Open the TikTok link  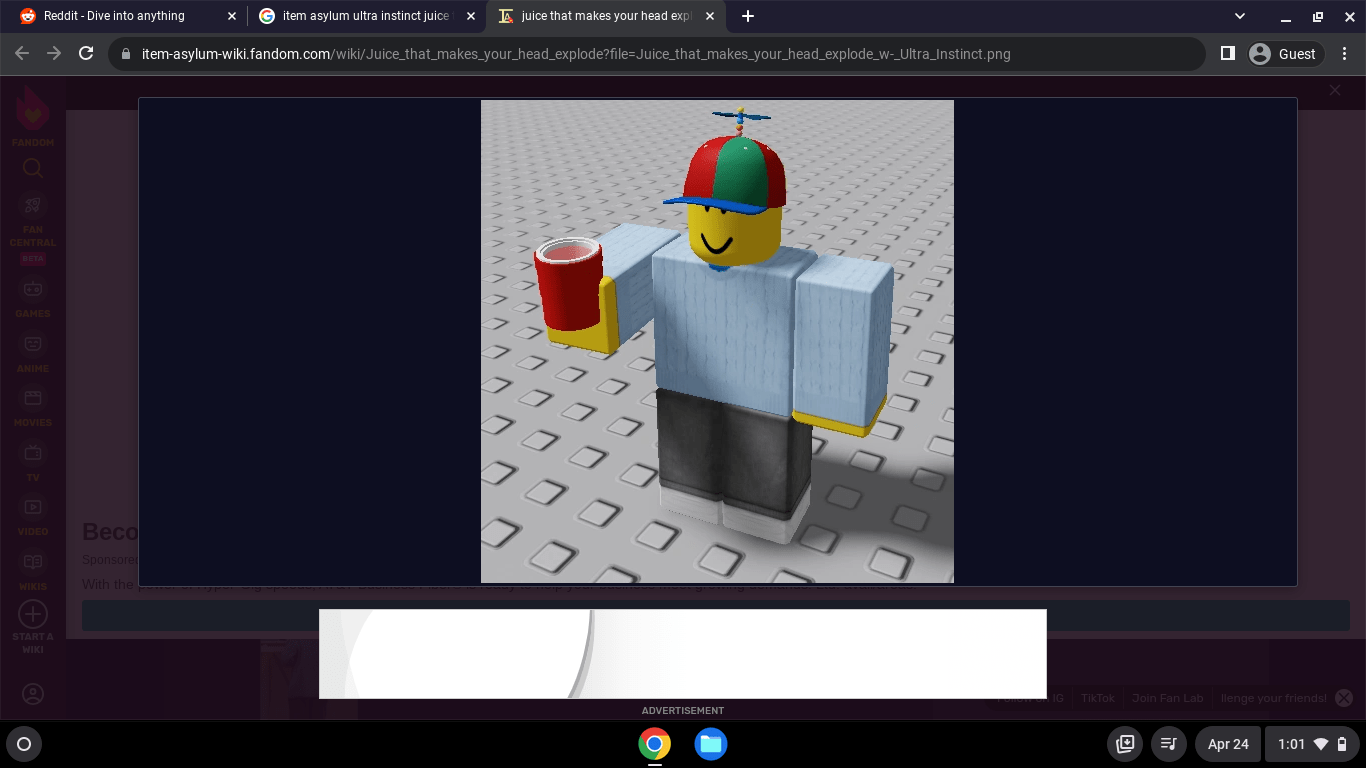[1097, 698]
